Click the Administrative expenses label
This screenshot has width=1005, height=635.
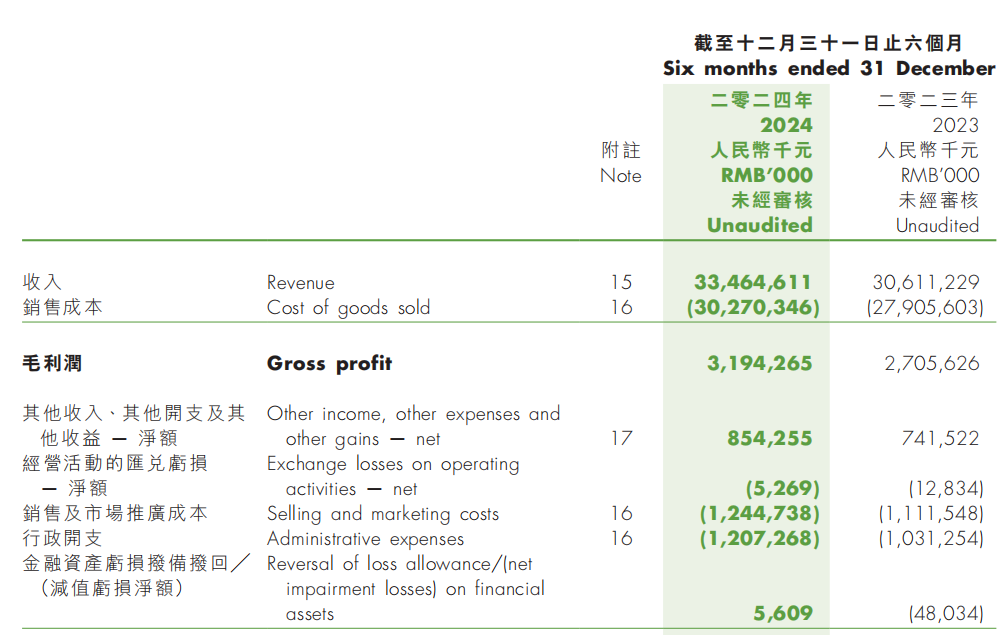coord(365,539)
